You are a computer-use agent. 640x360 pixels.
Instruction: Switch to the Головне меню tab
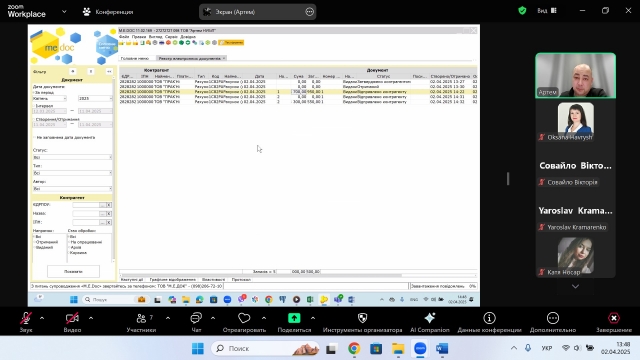135,58
